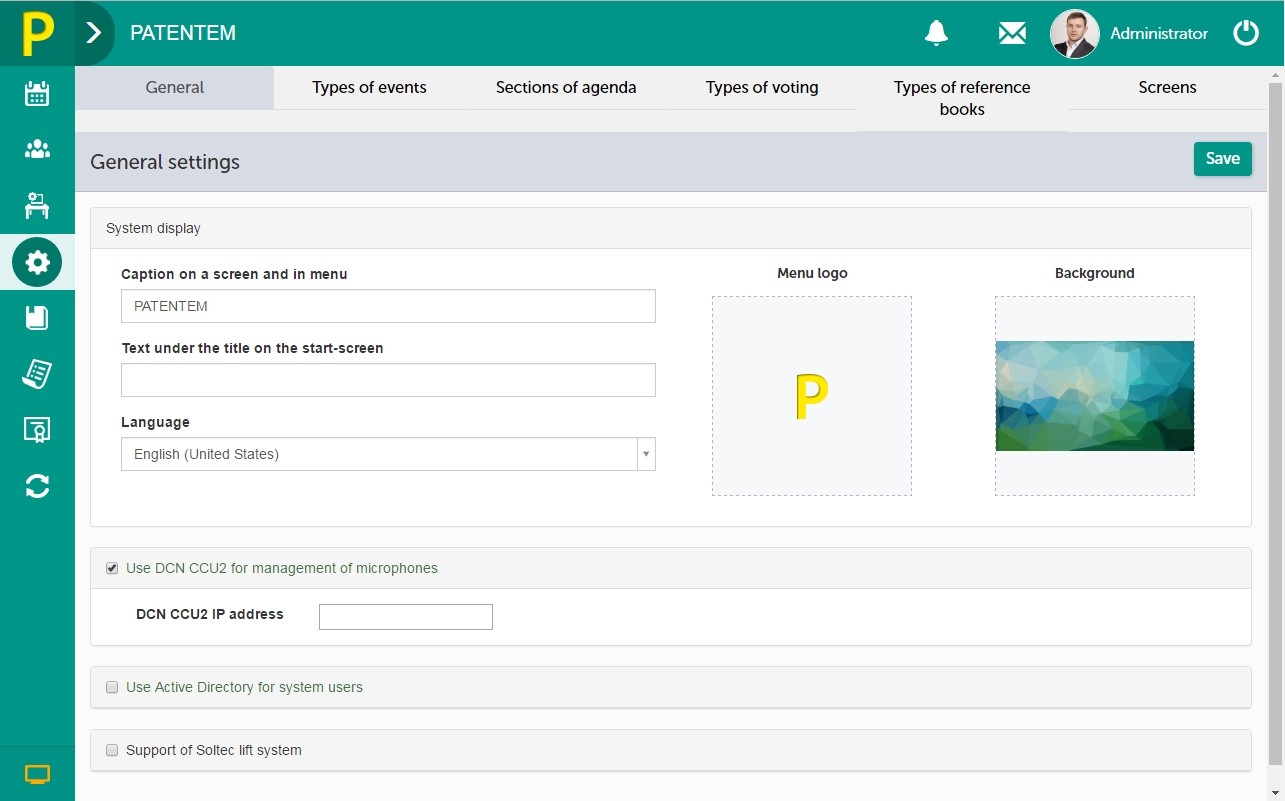Click the Save button

coord(1222,159)
